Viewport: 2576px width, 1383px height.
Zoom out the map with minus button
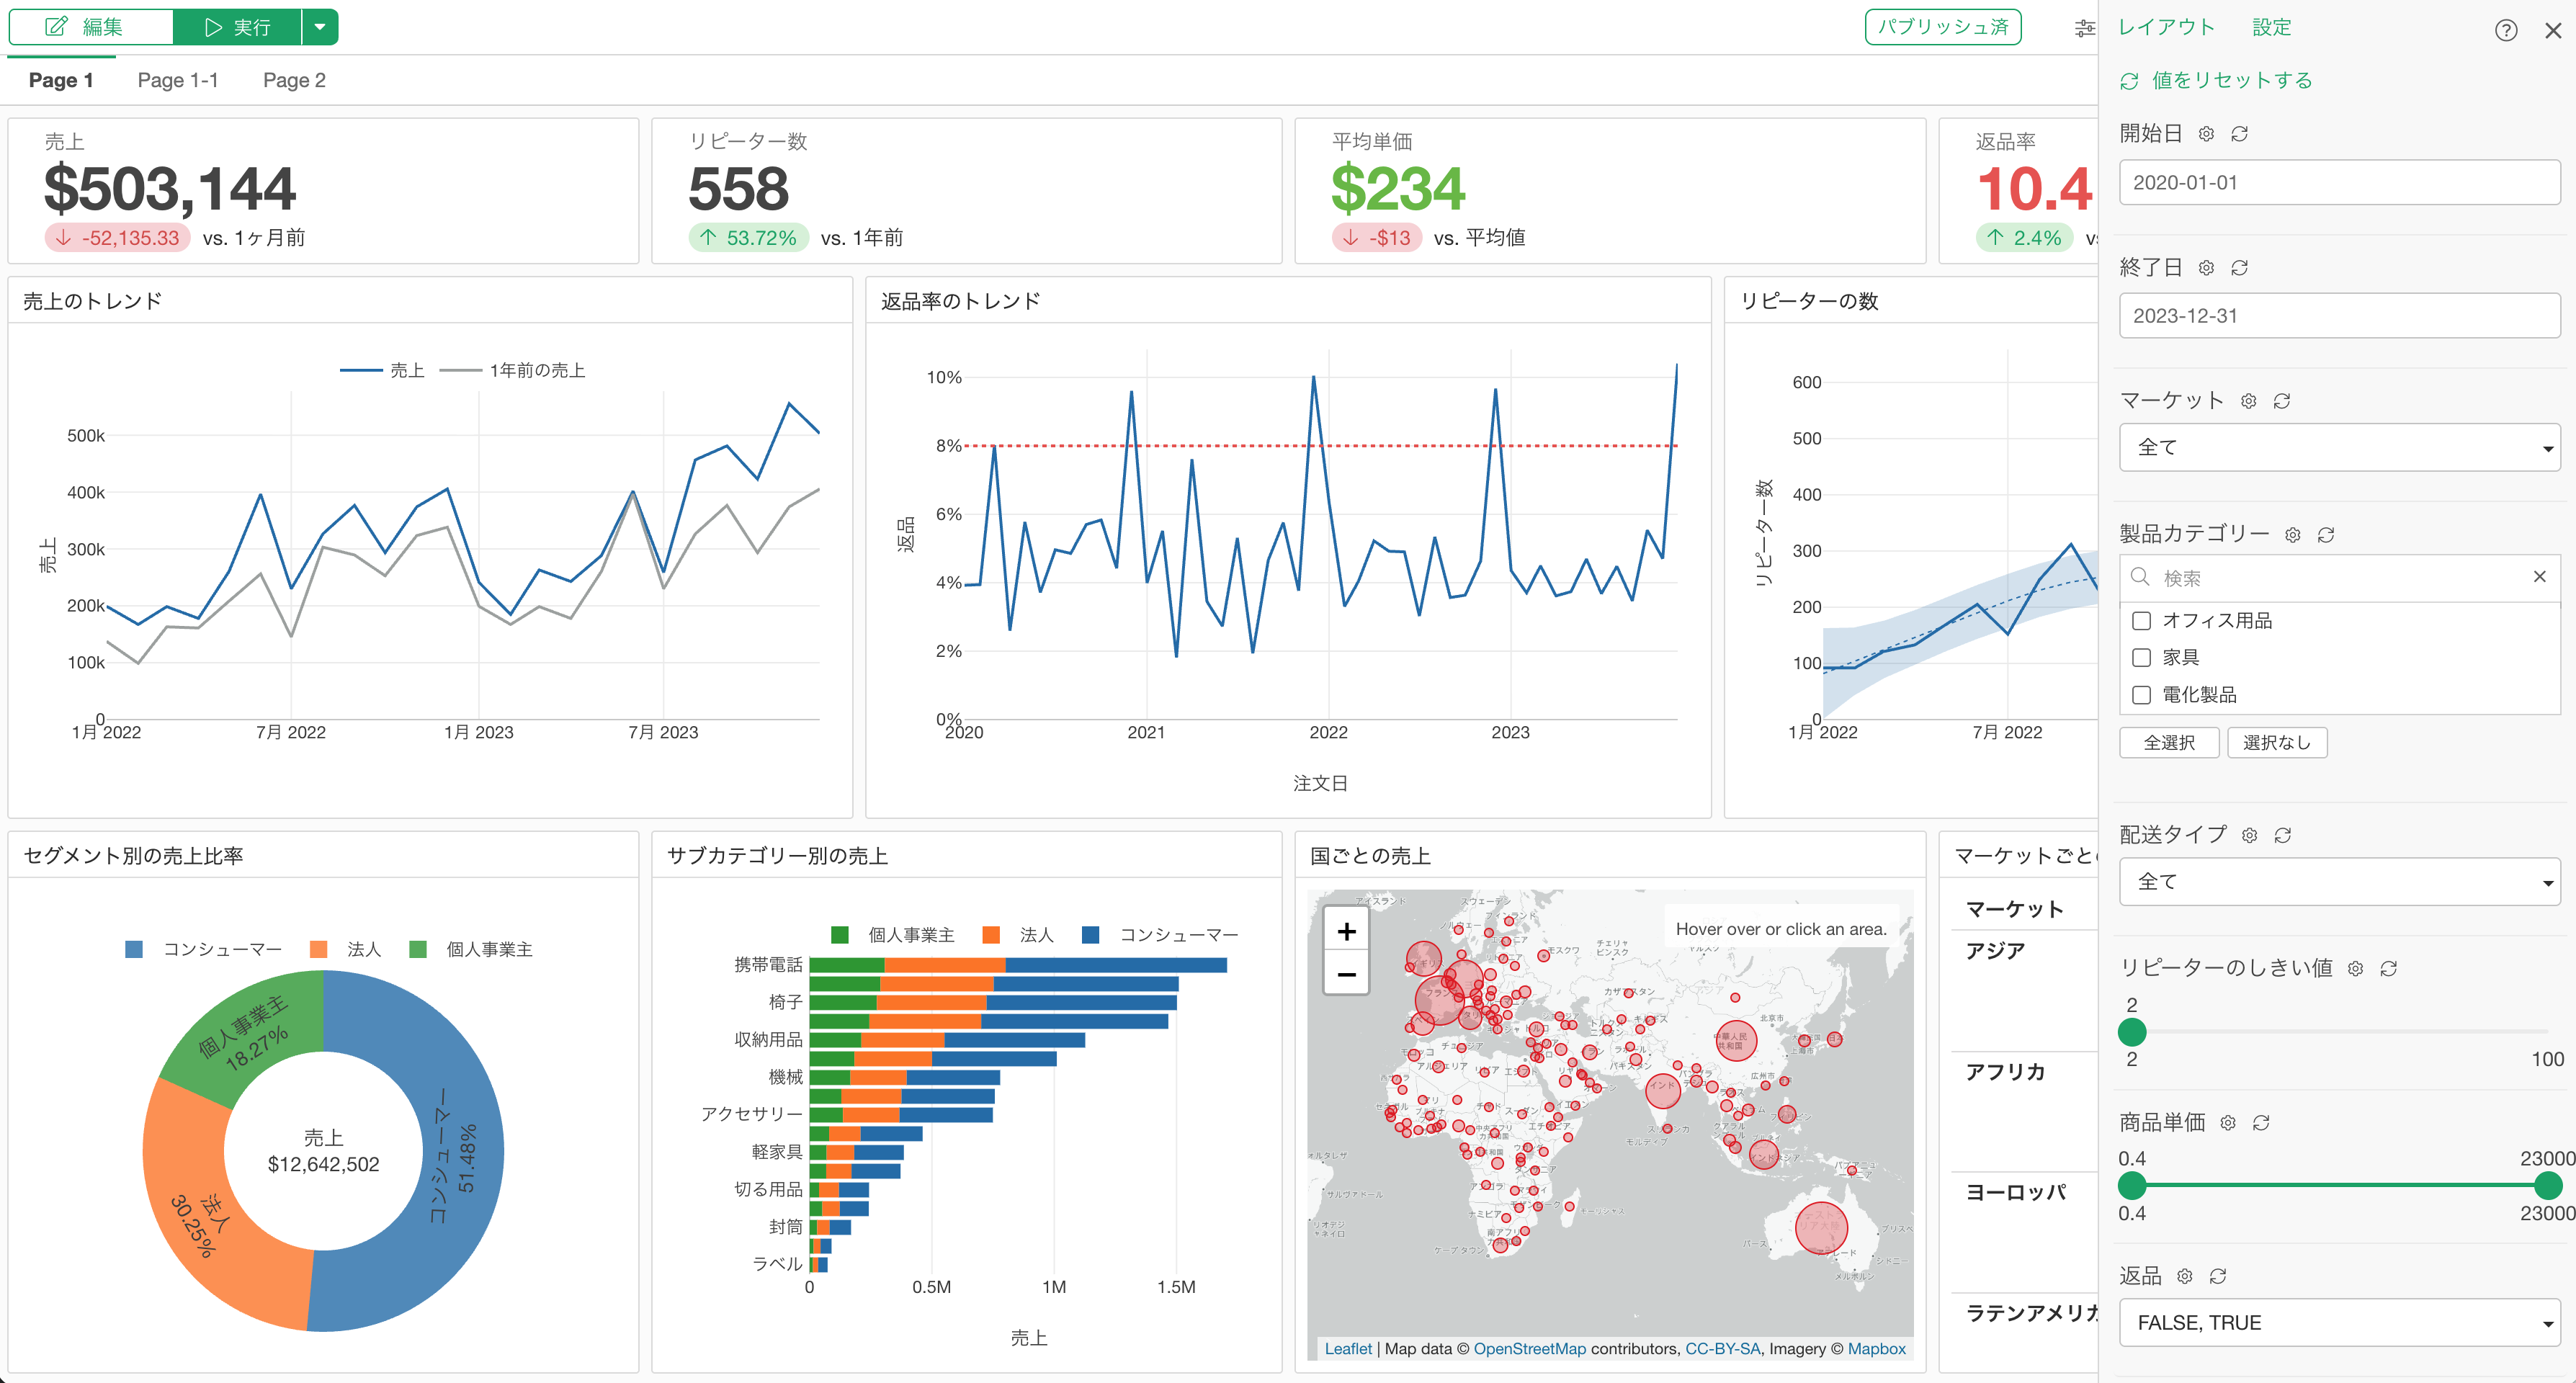tap(1346, 974)
